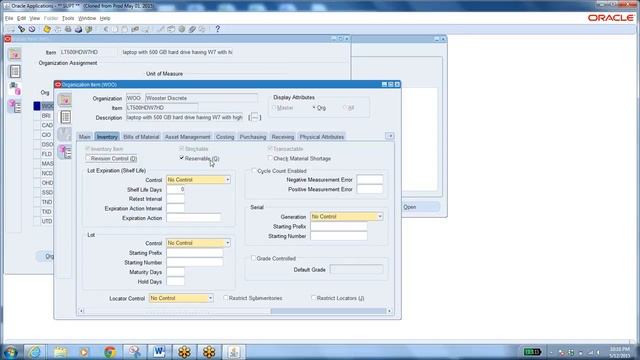Open the Costing tab
This screenshot has width=640, height=360.
[x=225, y=137]
